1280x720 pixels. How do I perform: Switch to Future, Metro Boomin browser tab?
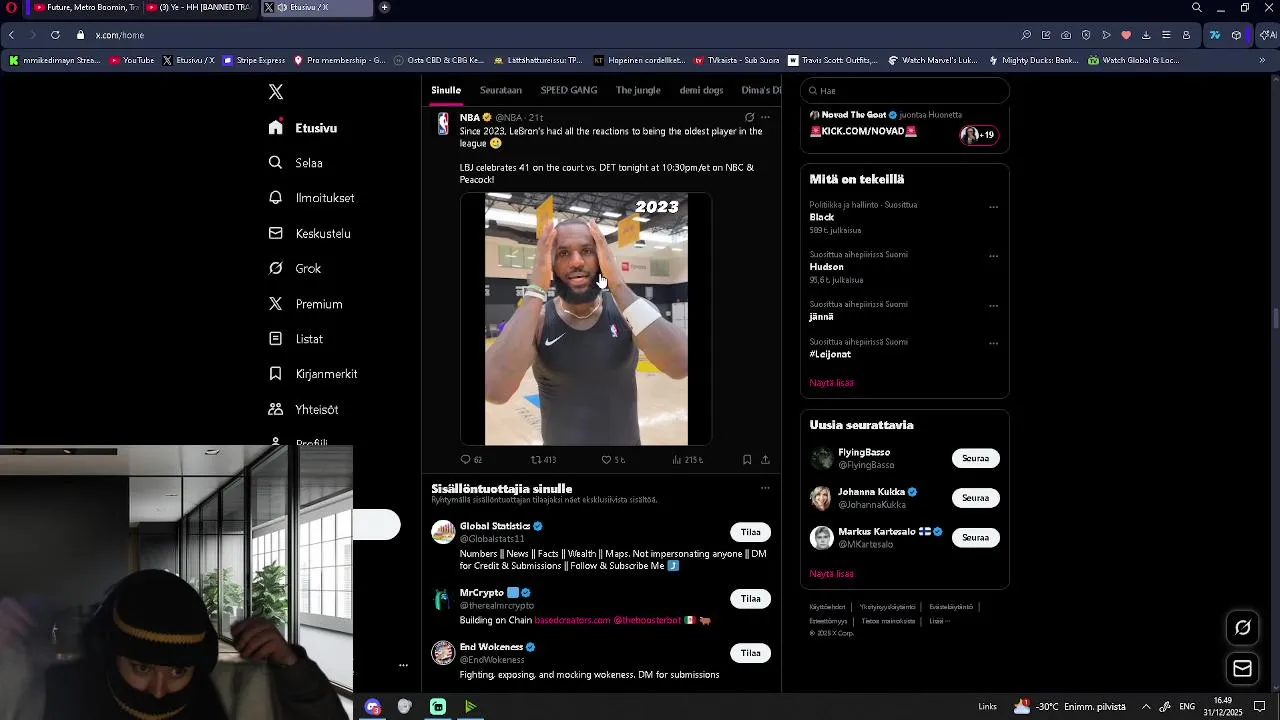pos(85,7)
